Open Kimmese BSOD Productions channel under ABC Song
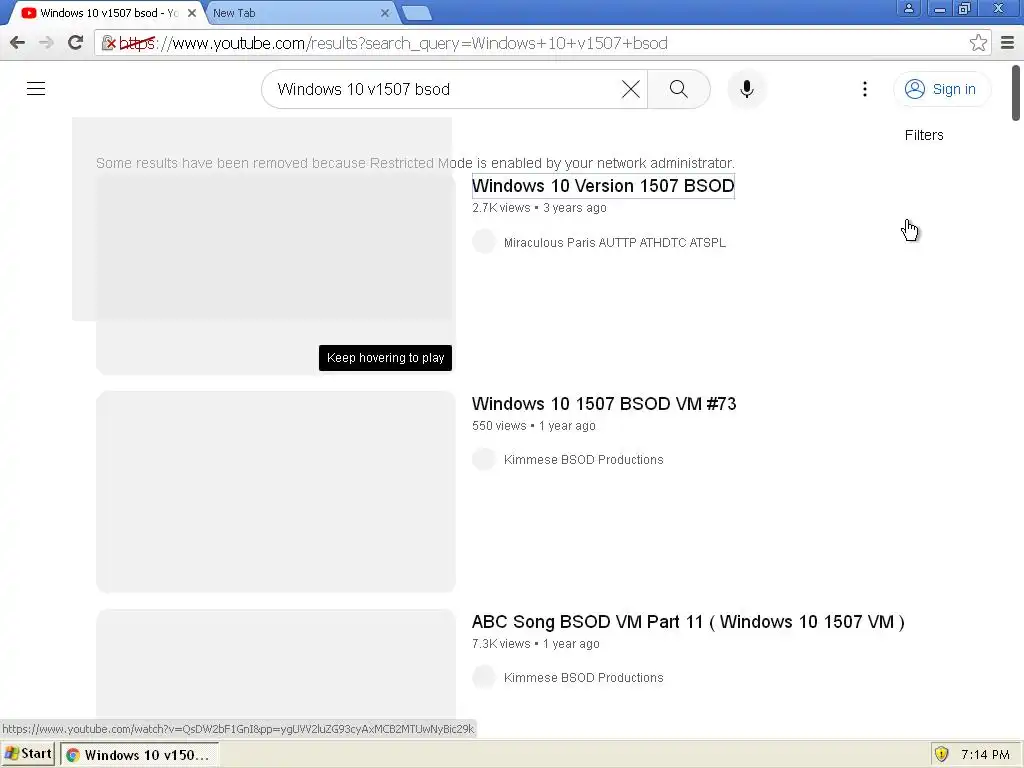This screenshot has width=1024, height=768. click(583, 678)
